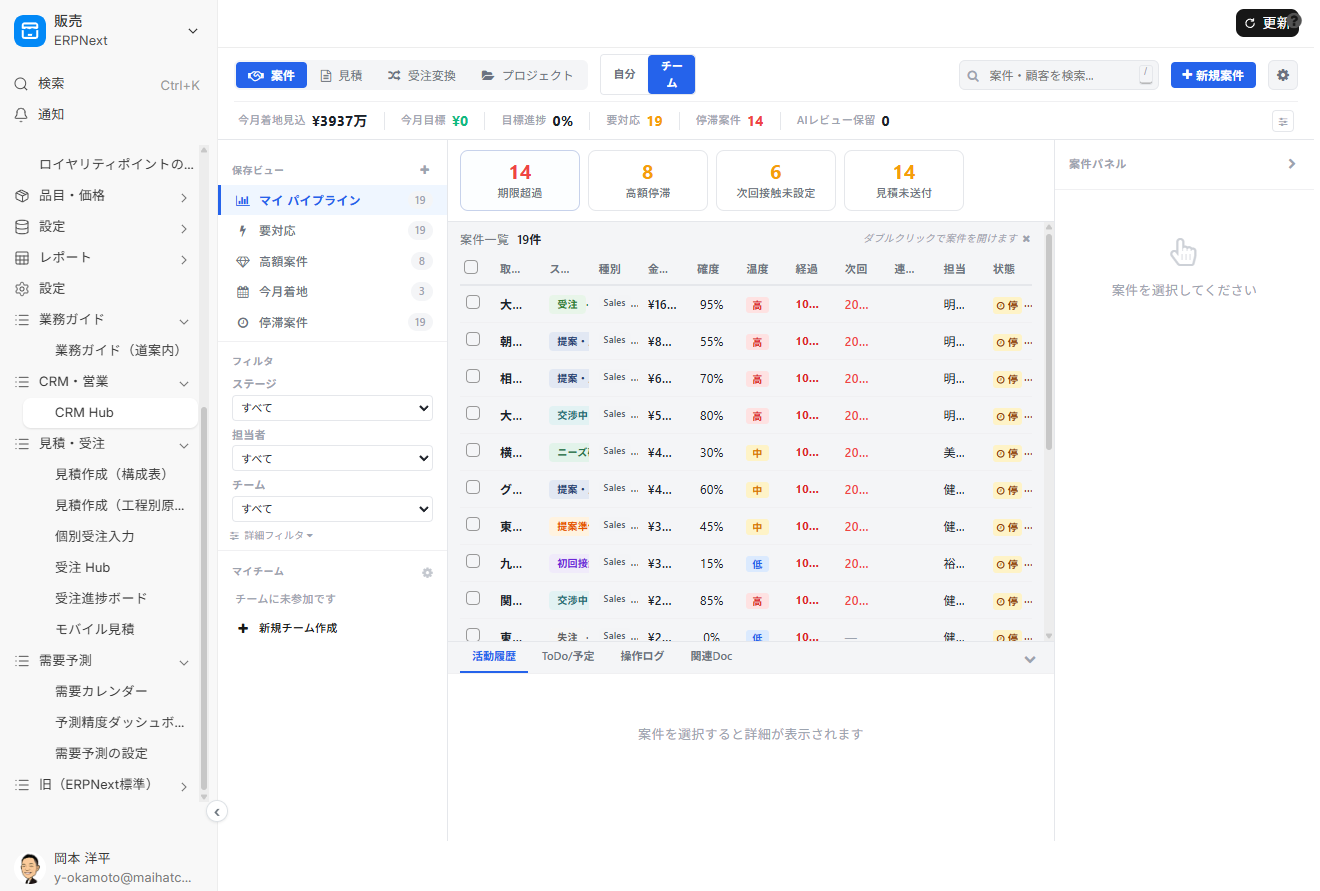Collapse the CRM・営業 sidebar group

point(184,382)
